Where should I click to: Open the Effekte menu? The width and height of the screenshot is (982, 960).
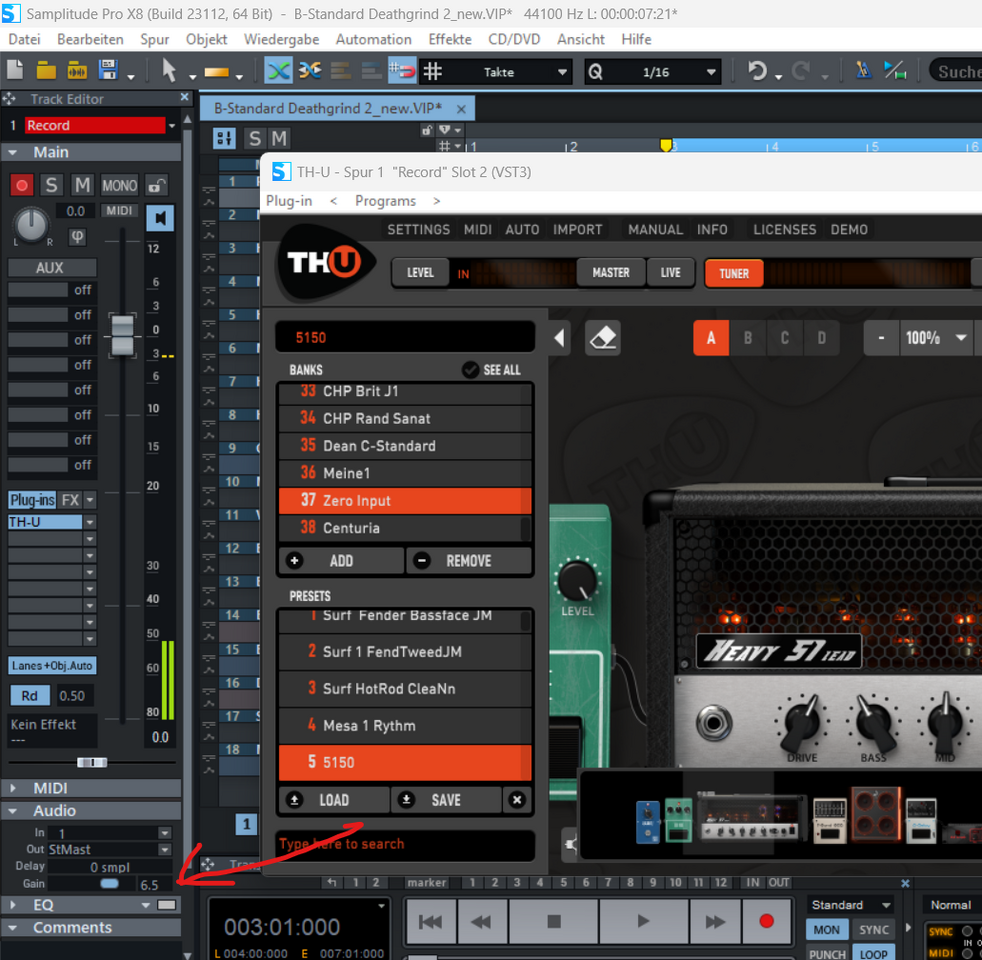[x=450, y=39]
